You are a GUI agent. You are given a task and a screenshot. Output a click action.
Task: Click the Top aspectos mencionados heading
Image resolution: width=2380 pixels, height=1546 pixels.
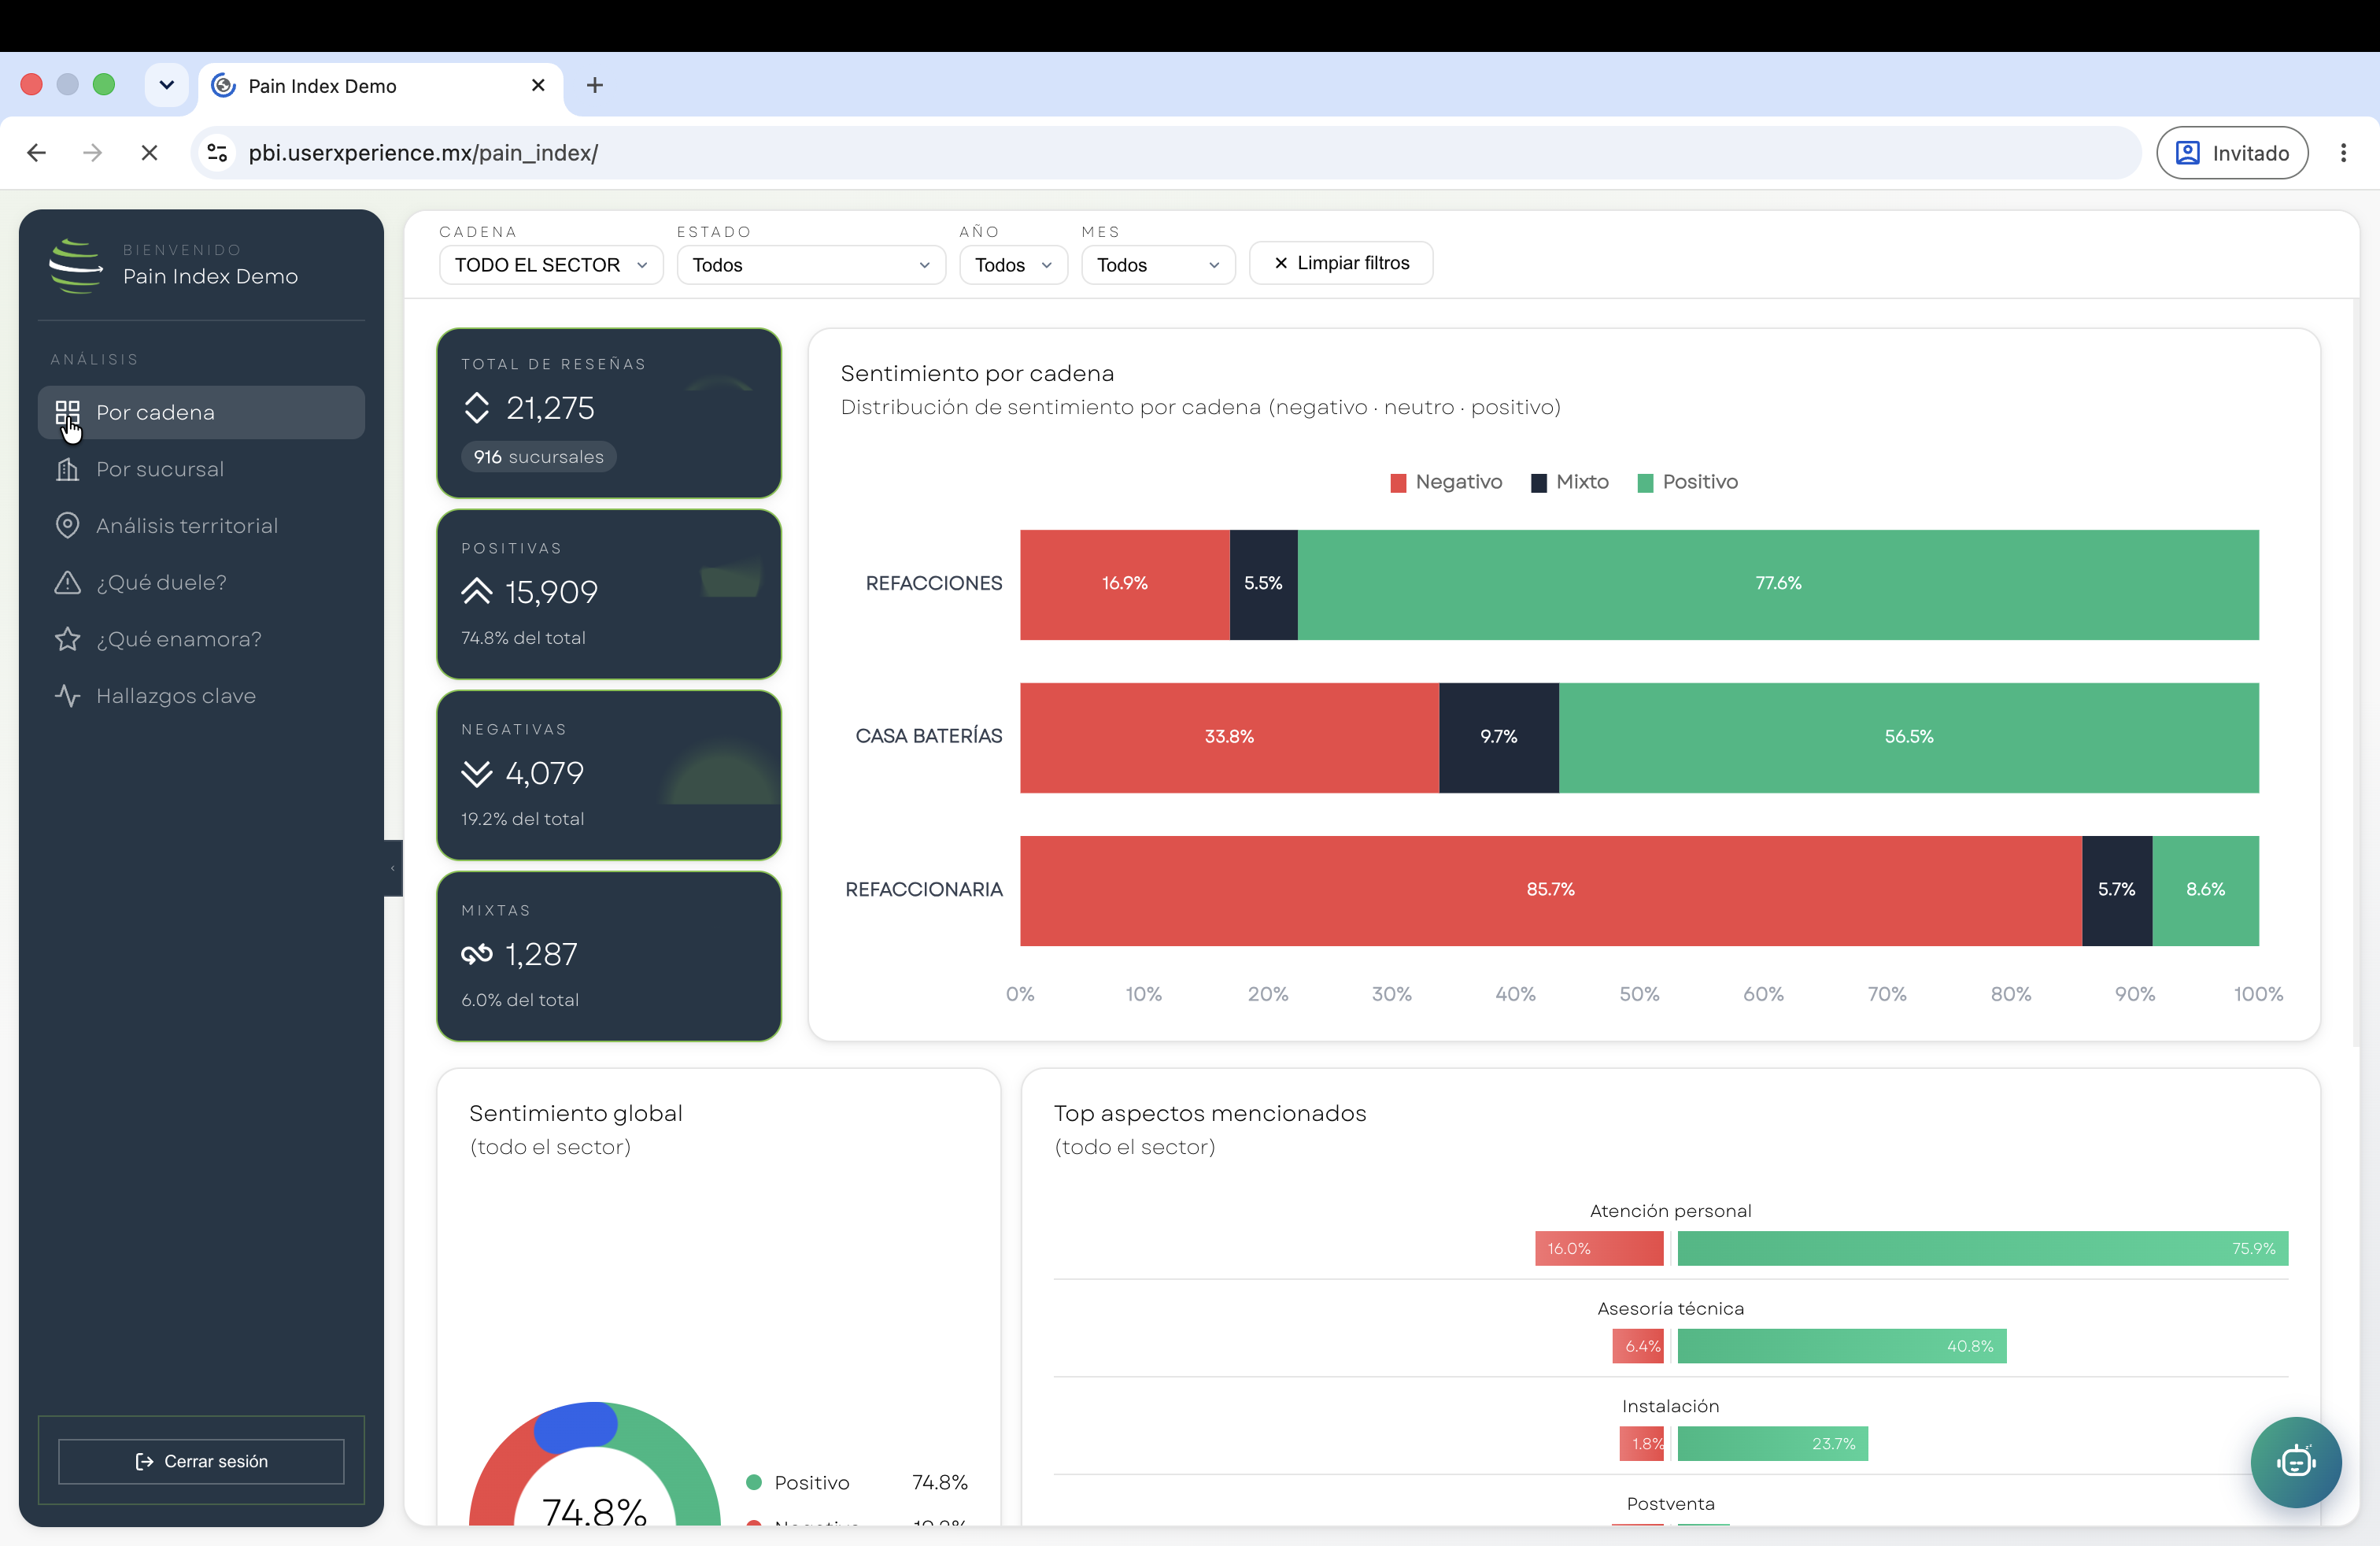pos(1210,1113)
